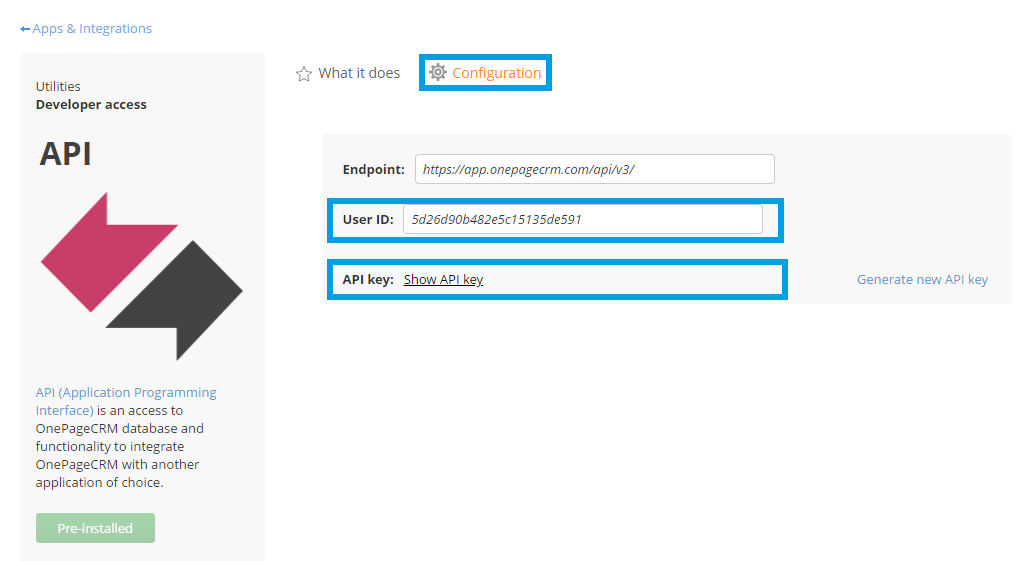Click Generate new API key link
Screen dimensions: 1024x561
(x=921, y=279)
